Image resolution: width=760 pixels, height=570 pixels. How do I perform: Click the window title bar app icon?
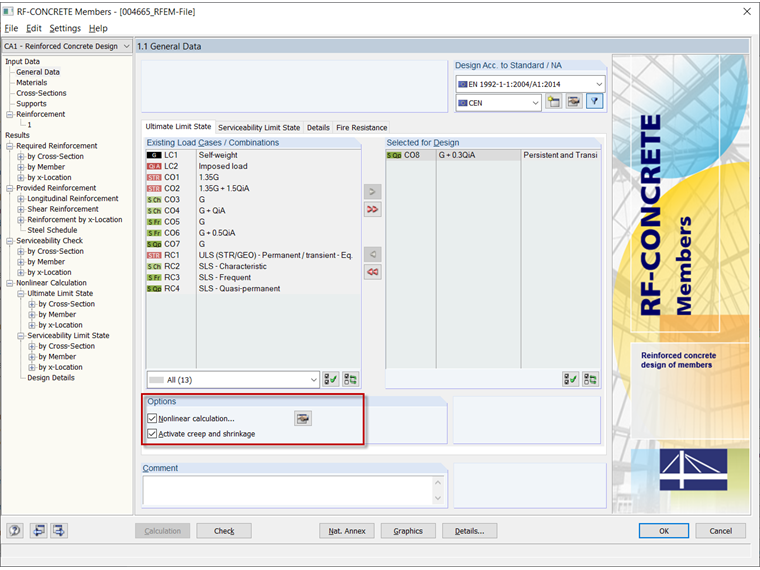(x=8, y=11)
